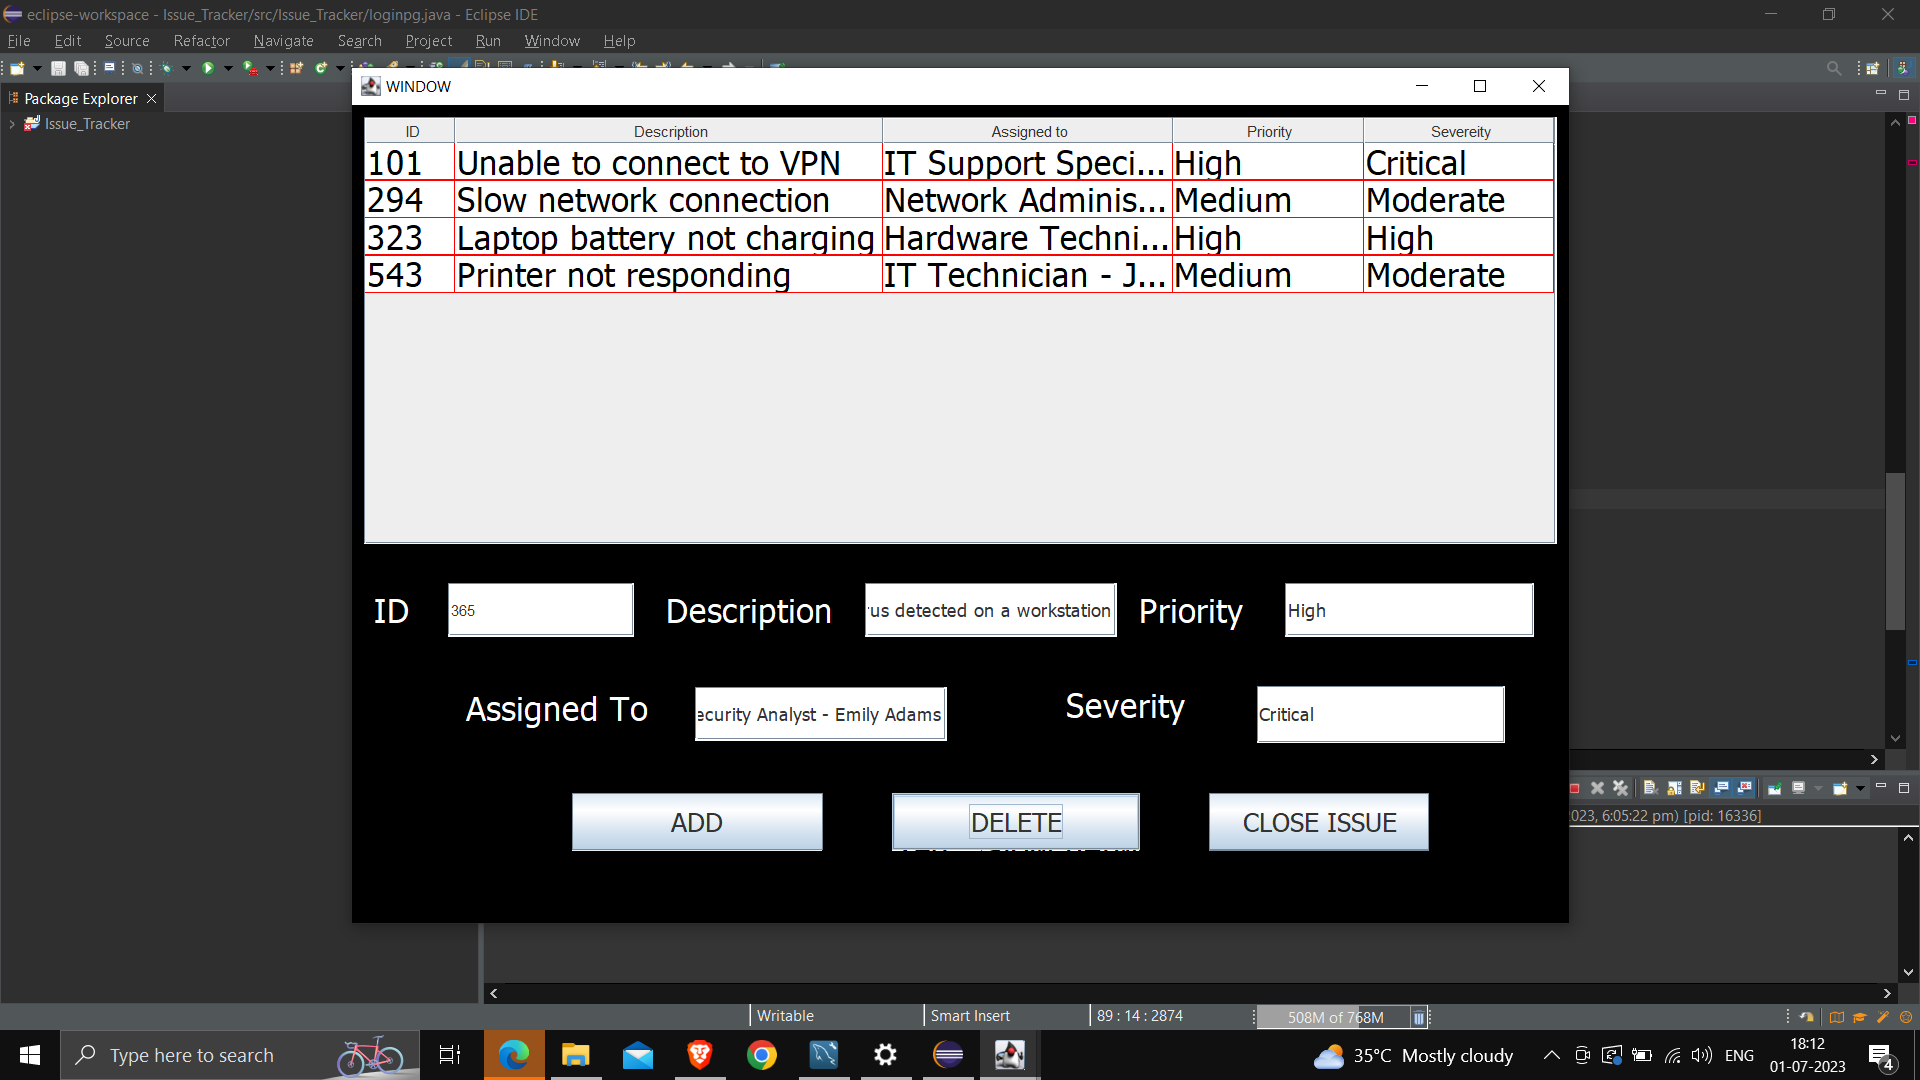The height and width of the screenshot is (1080, 1920).
Task: Click the New Java Project icon
Action: click(296, 67)
